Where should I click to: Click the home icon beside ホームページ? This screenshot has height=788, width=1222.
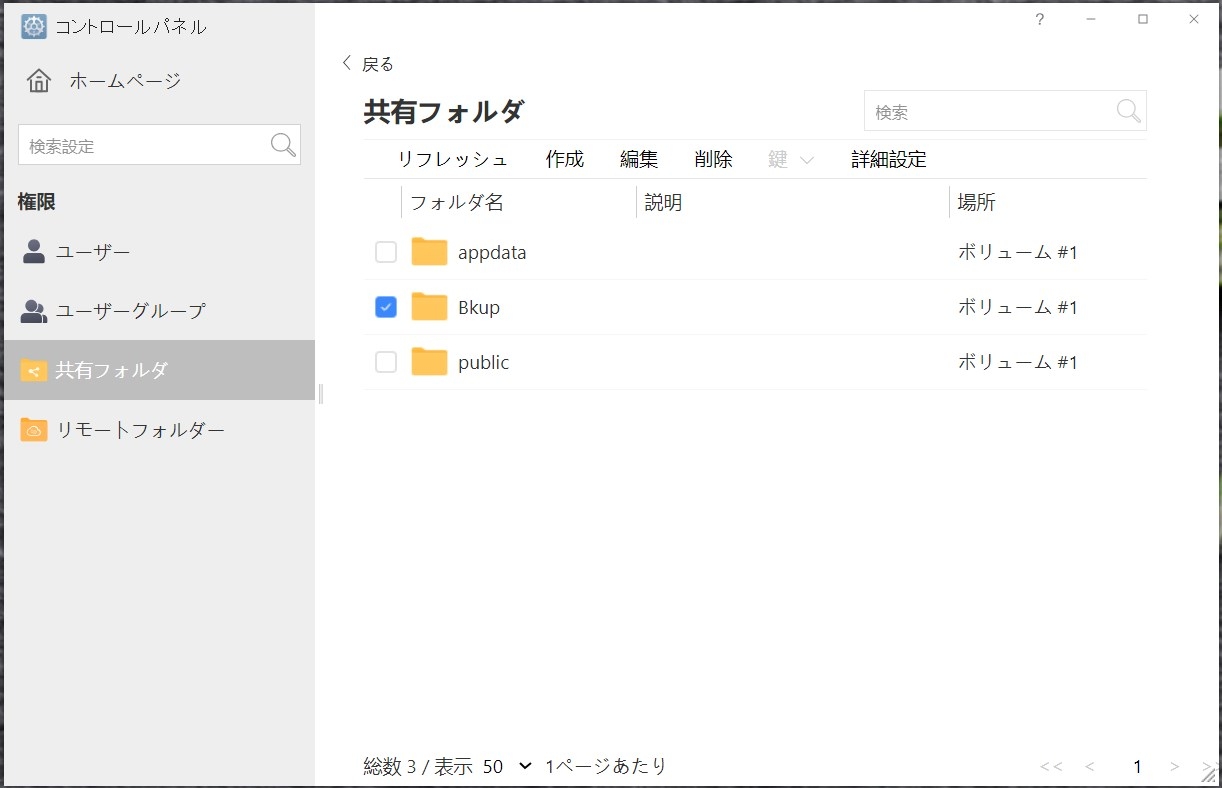tap(39, 81)
